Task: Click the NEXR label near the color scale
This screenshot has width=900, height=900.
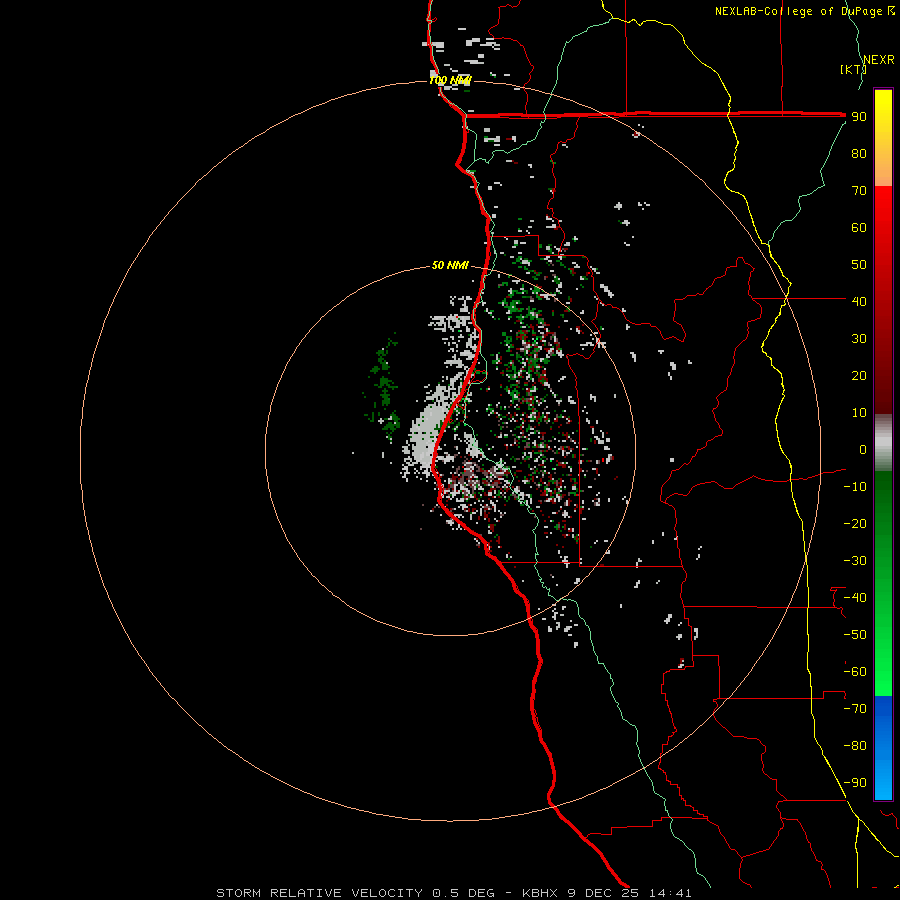Action: click(879, 60)
